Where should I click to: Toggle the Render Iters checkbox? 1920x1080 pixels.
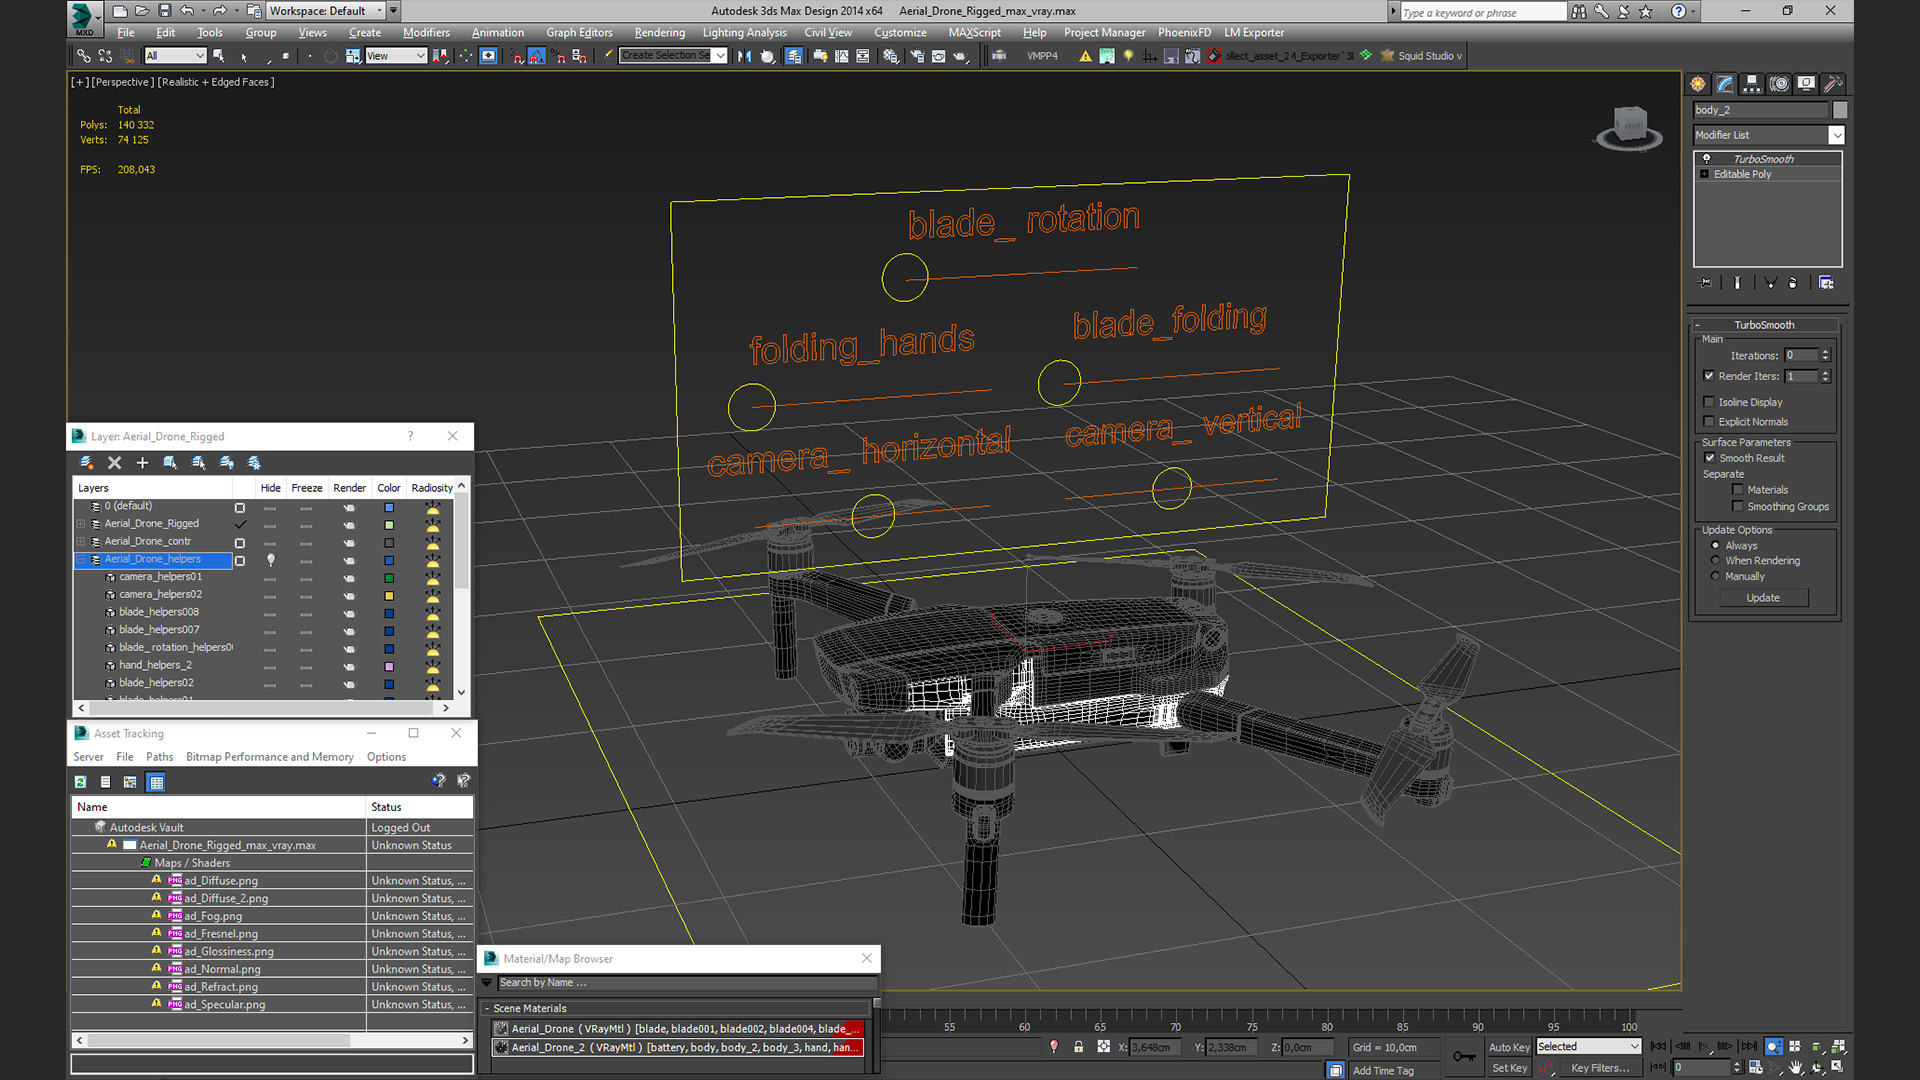pos(1709,376)
